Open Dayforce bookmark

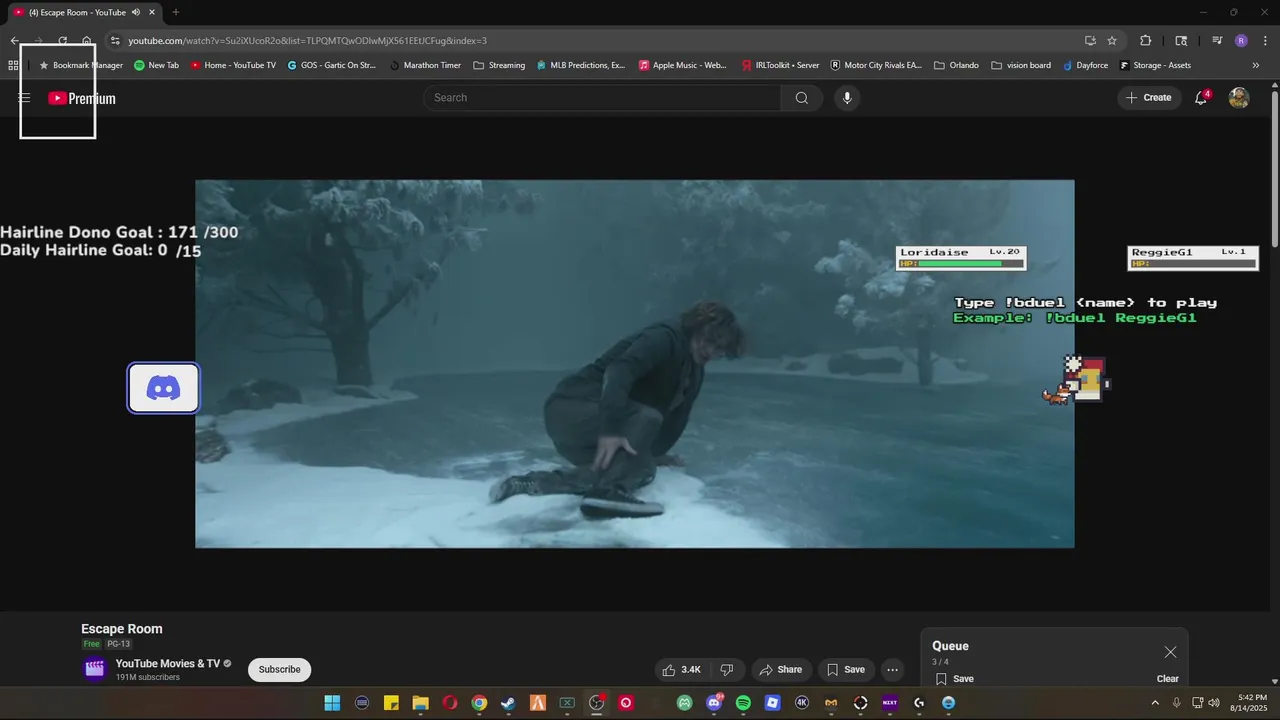pyautogui.click(x=1084, y=65)
